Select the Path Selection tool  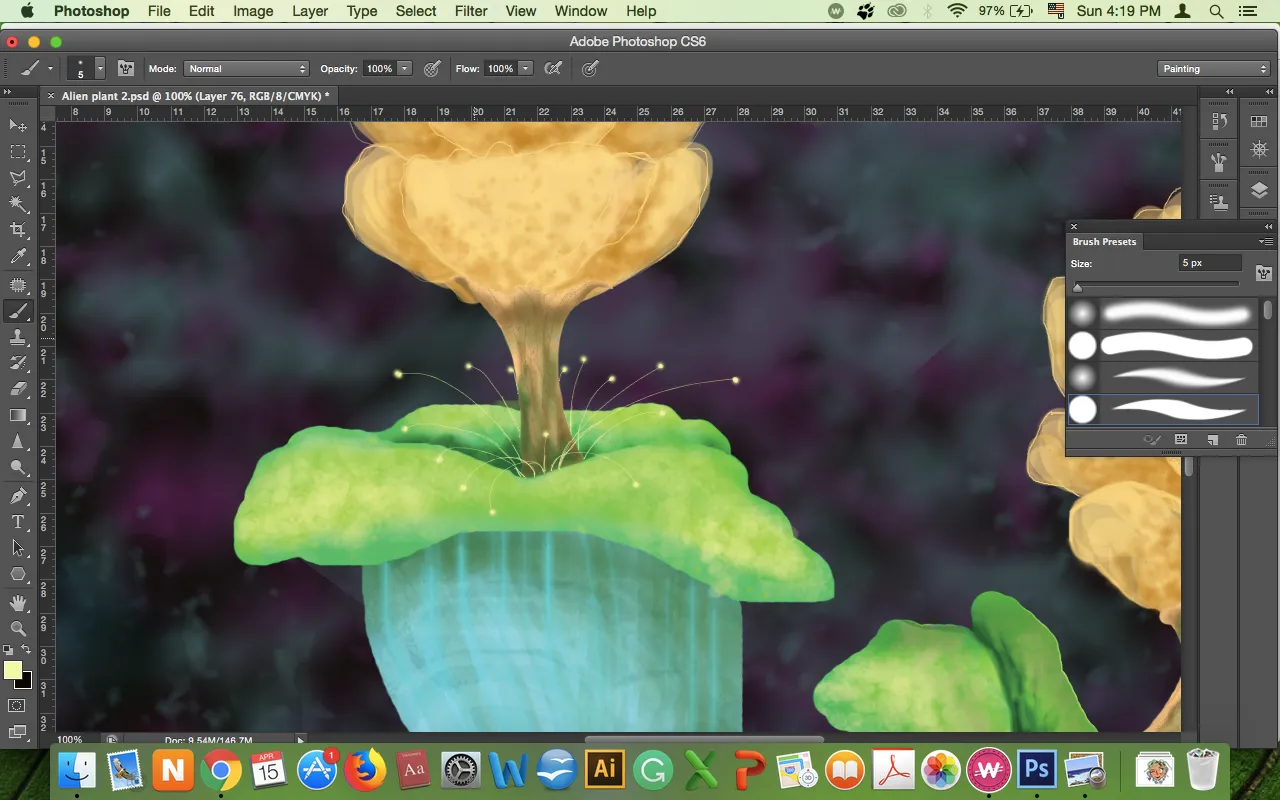tap(18, 548)
